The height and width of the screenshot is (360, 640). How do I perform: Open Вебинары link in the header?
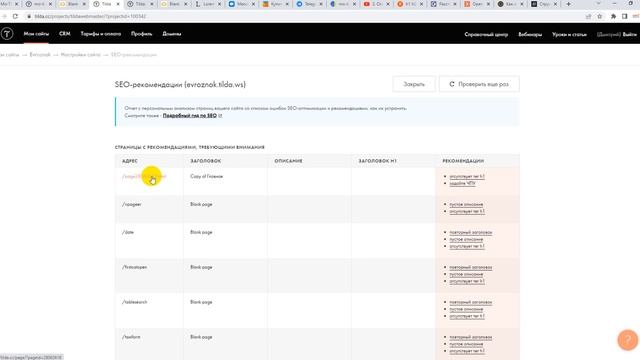[x=530, y=34]
